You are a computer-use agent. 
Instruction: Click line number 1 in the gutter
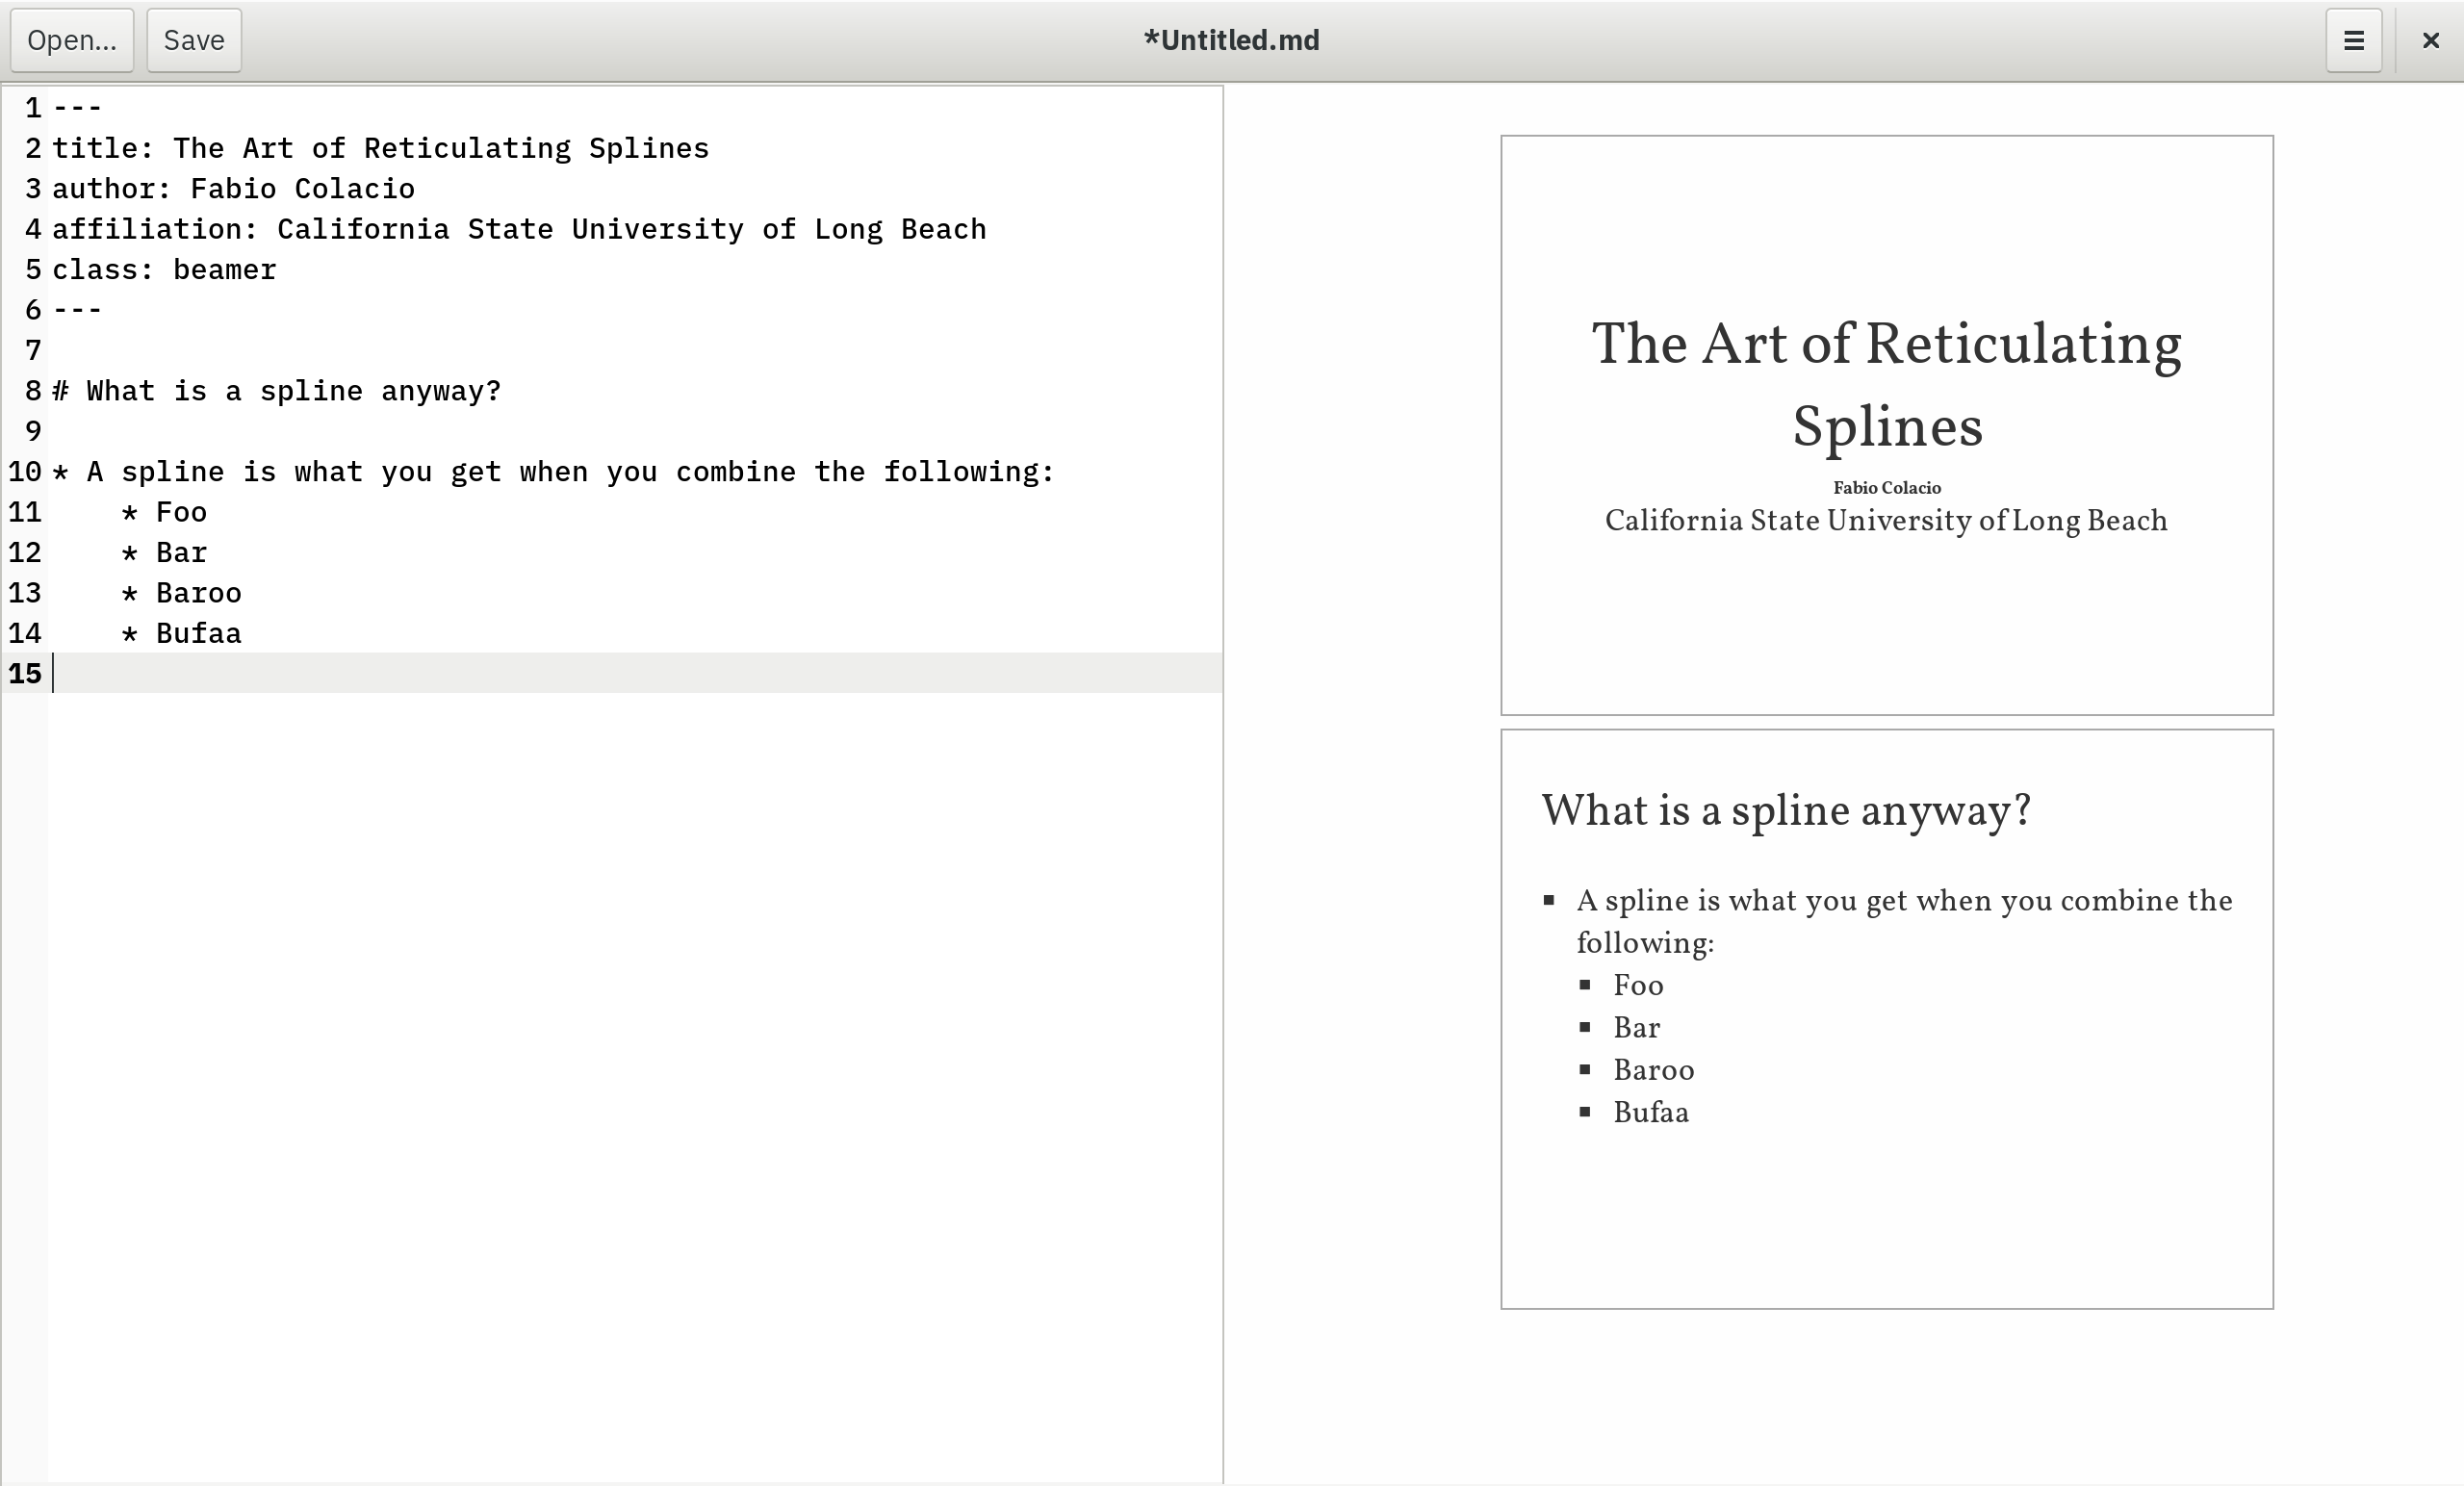tap(33, 108)
